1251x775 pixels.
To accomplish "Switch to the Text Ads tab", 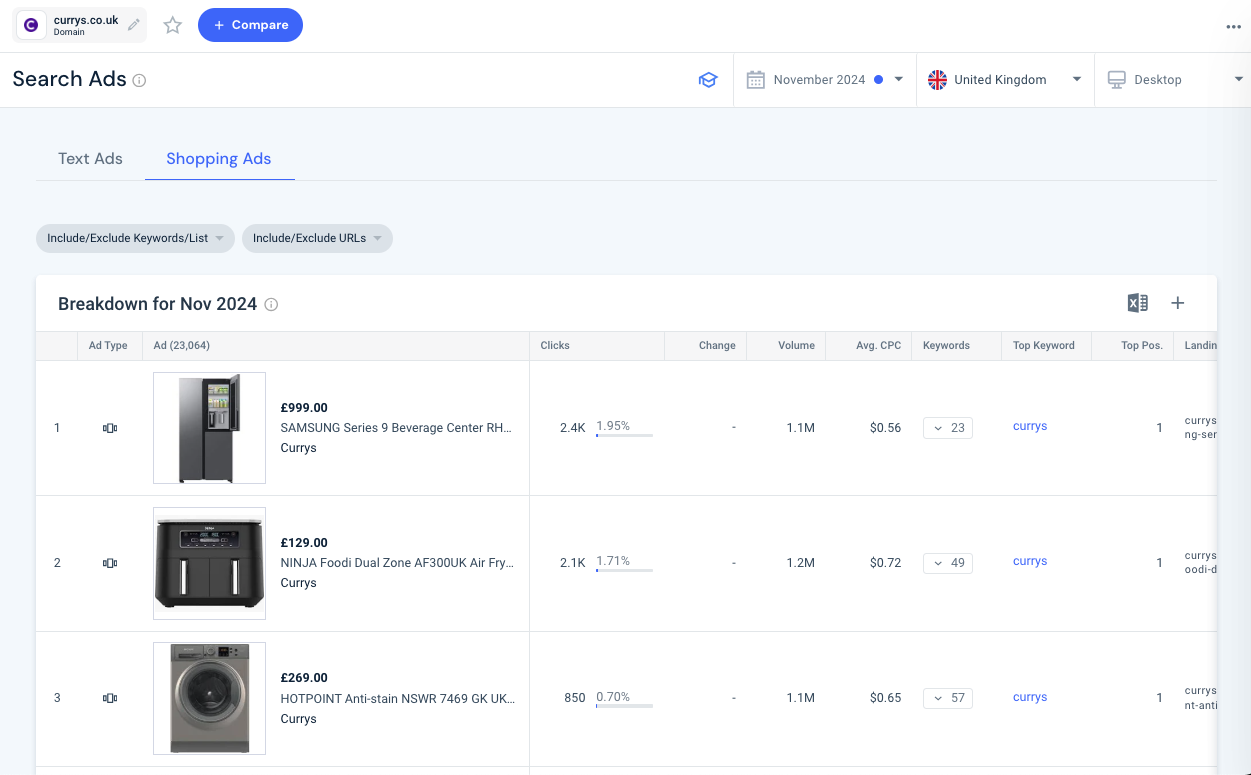I will coord(90,158).
